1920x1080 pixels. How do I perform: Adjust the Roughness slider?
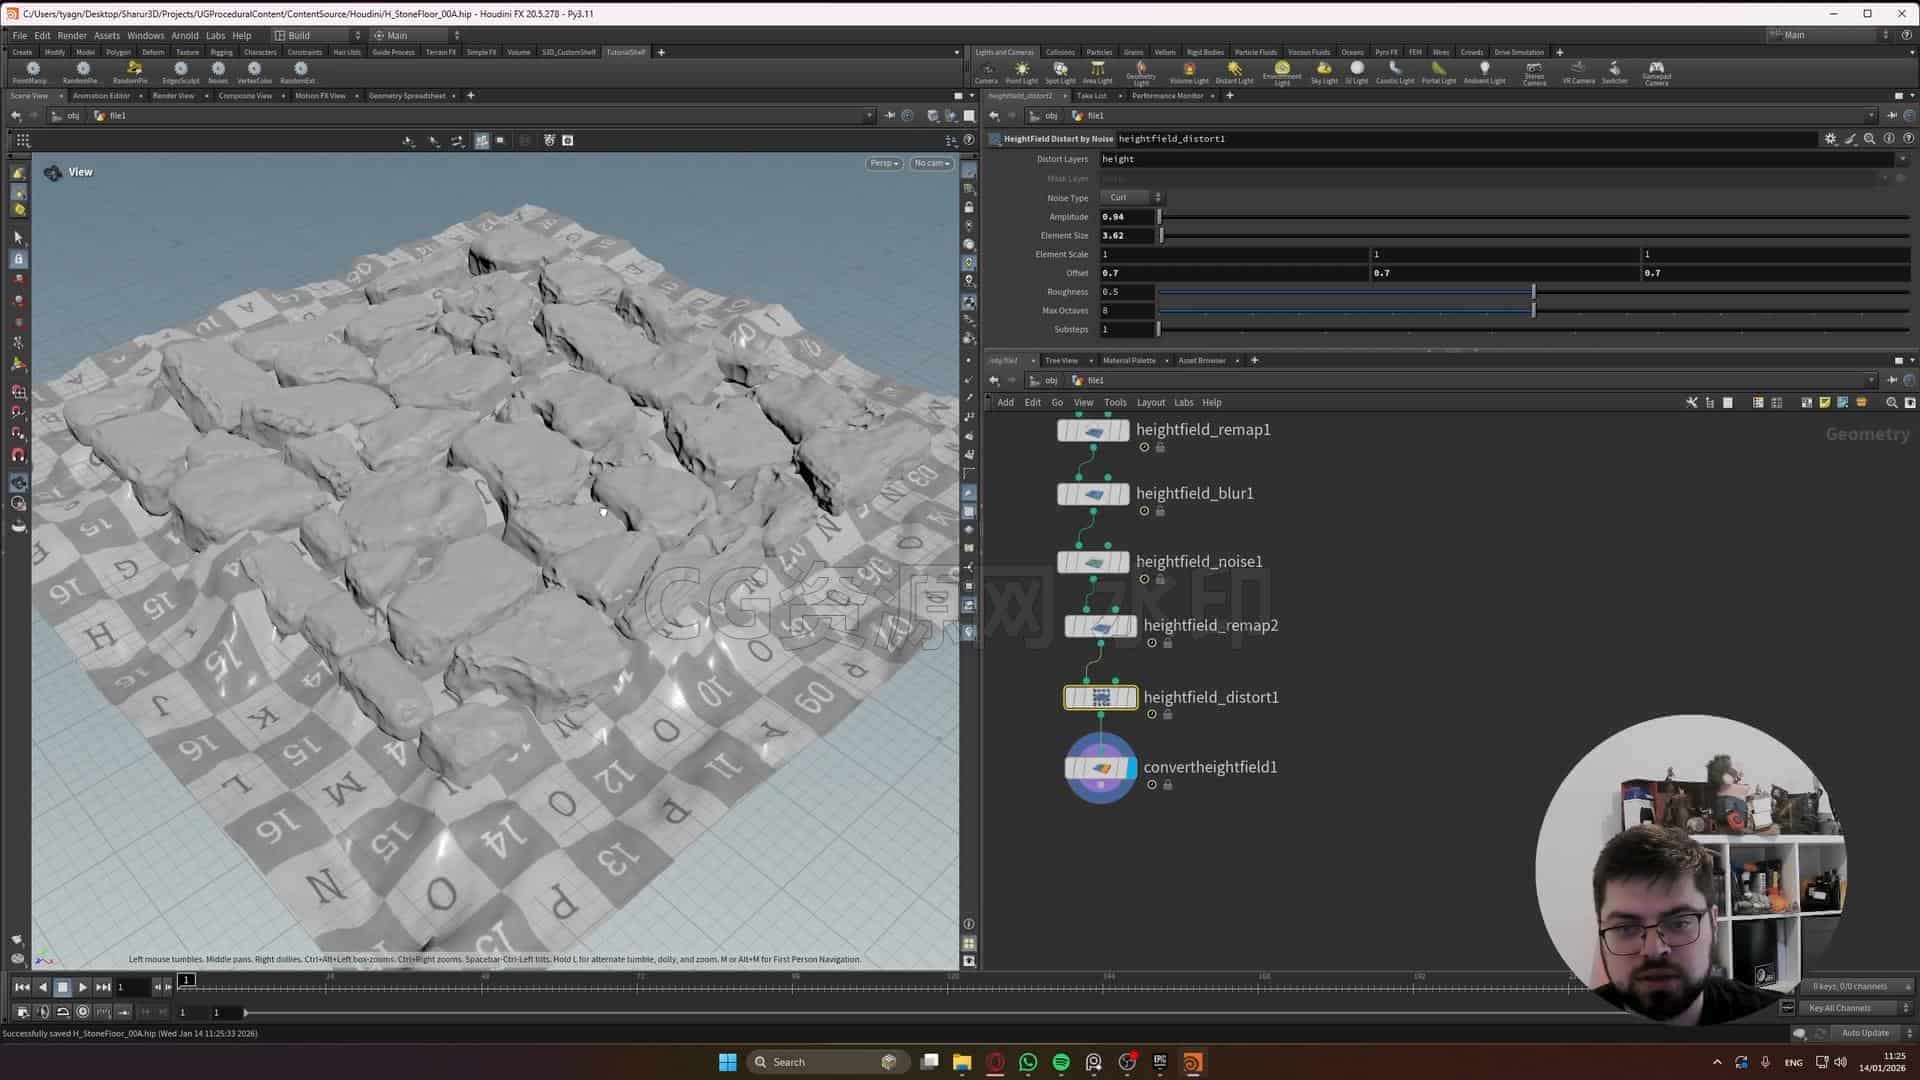click(x=1534, y=292)
